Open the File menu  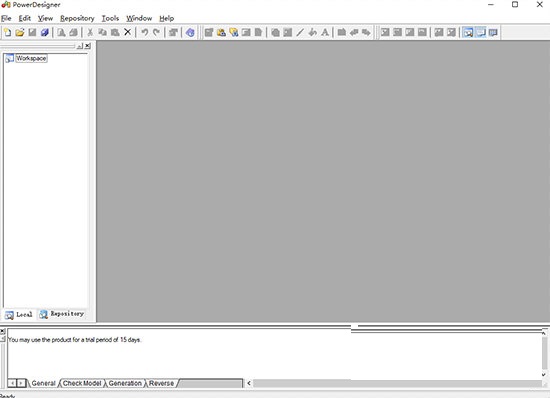click(x=6, y=18)
